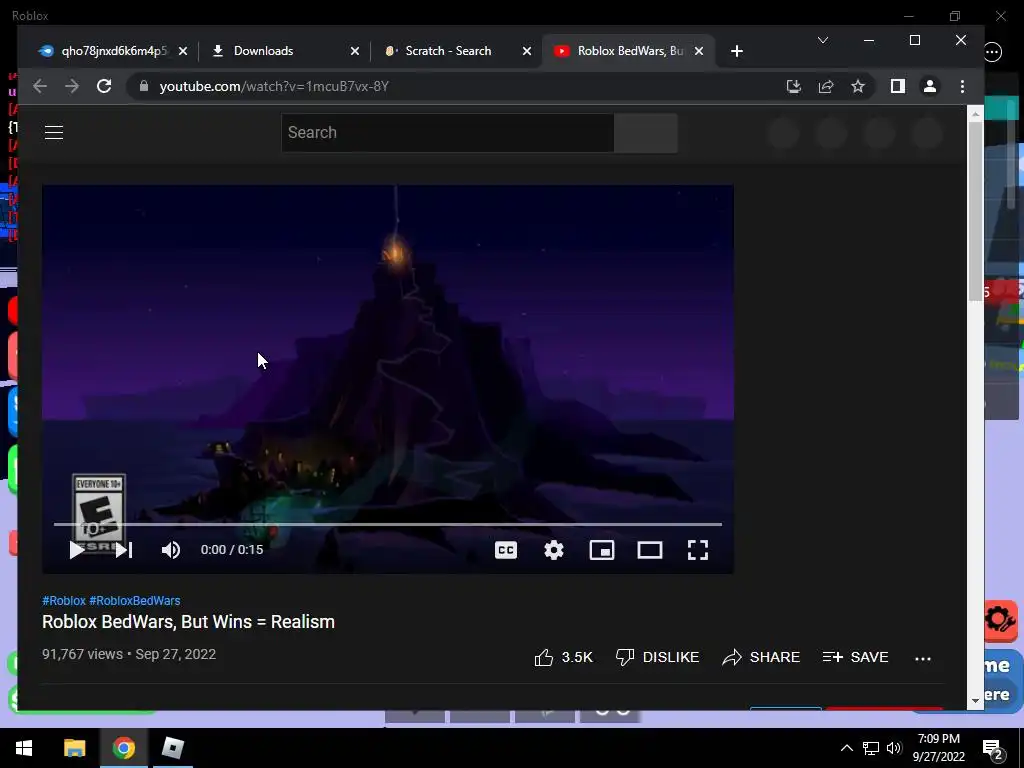The image size is (1024, 768).
Task: Switch to Scratch - Search tab
Action: point(448,51)
